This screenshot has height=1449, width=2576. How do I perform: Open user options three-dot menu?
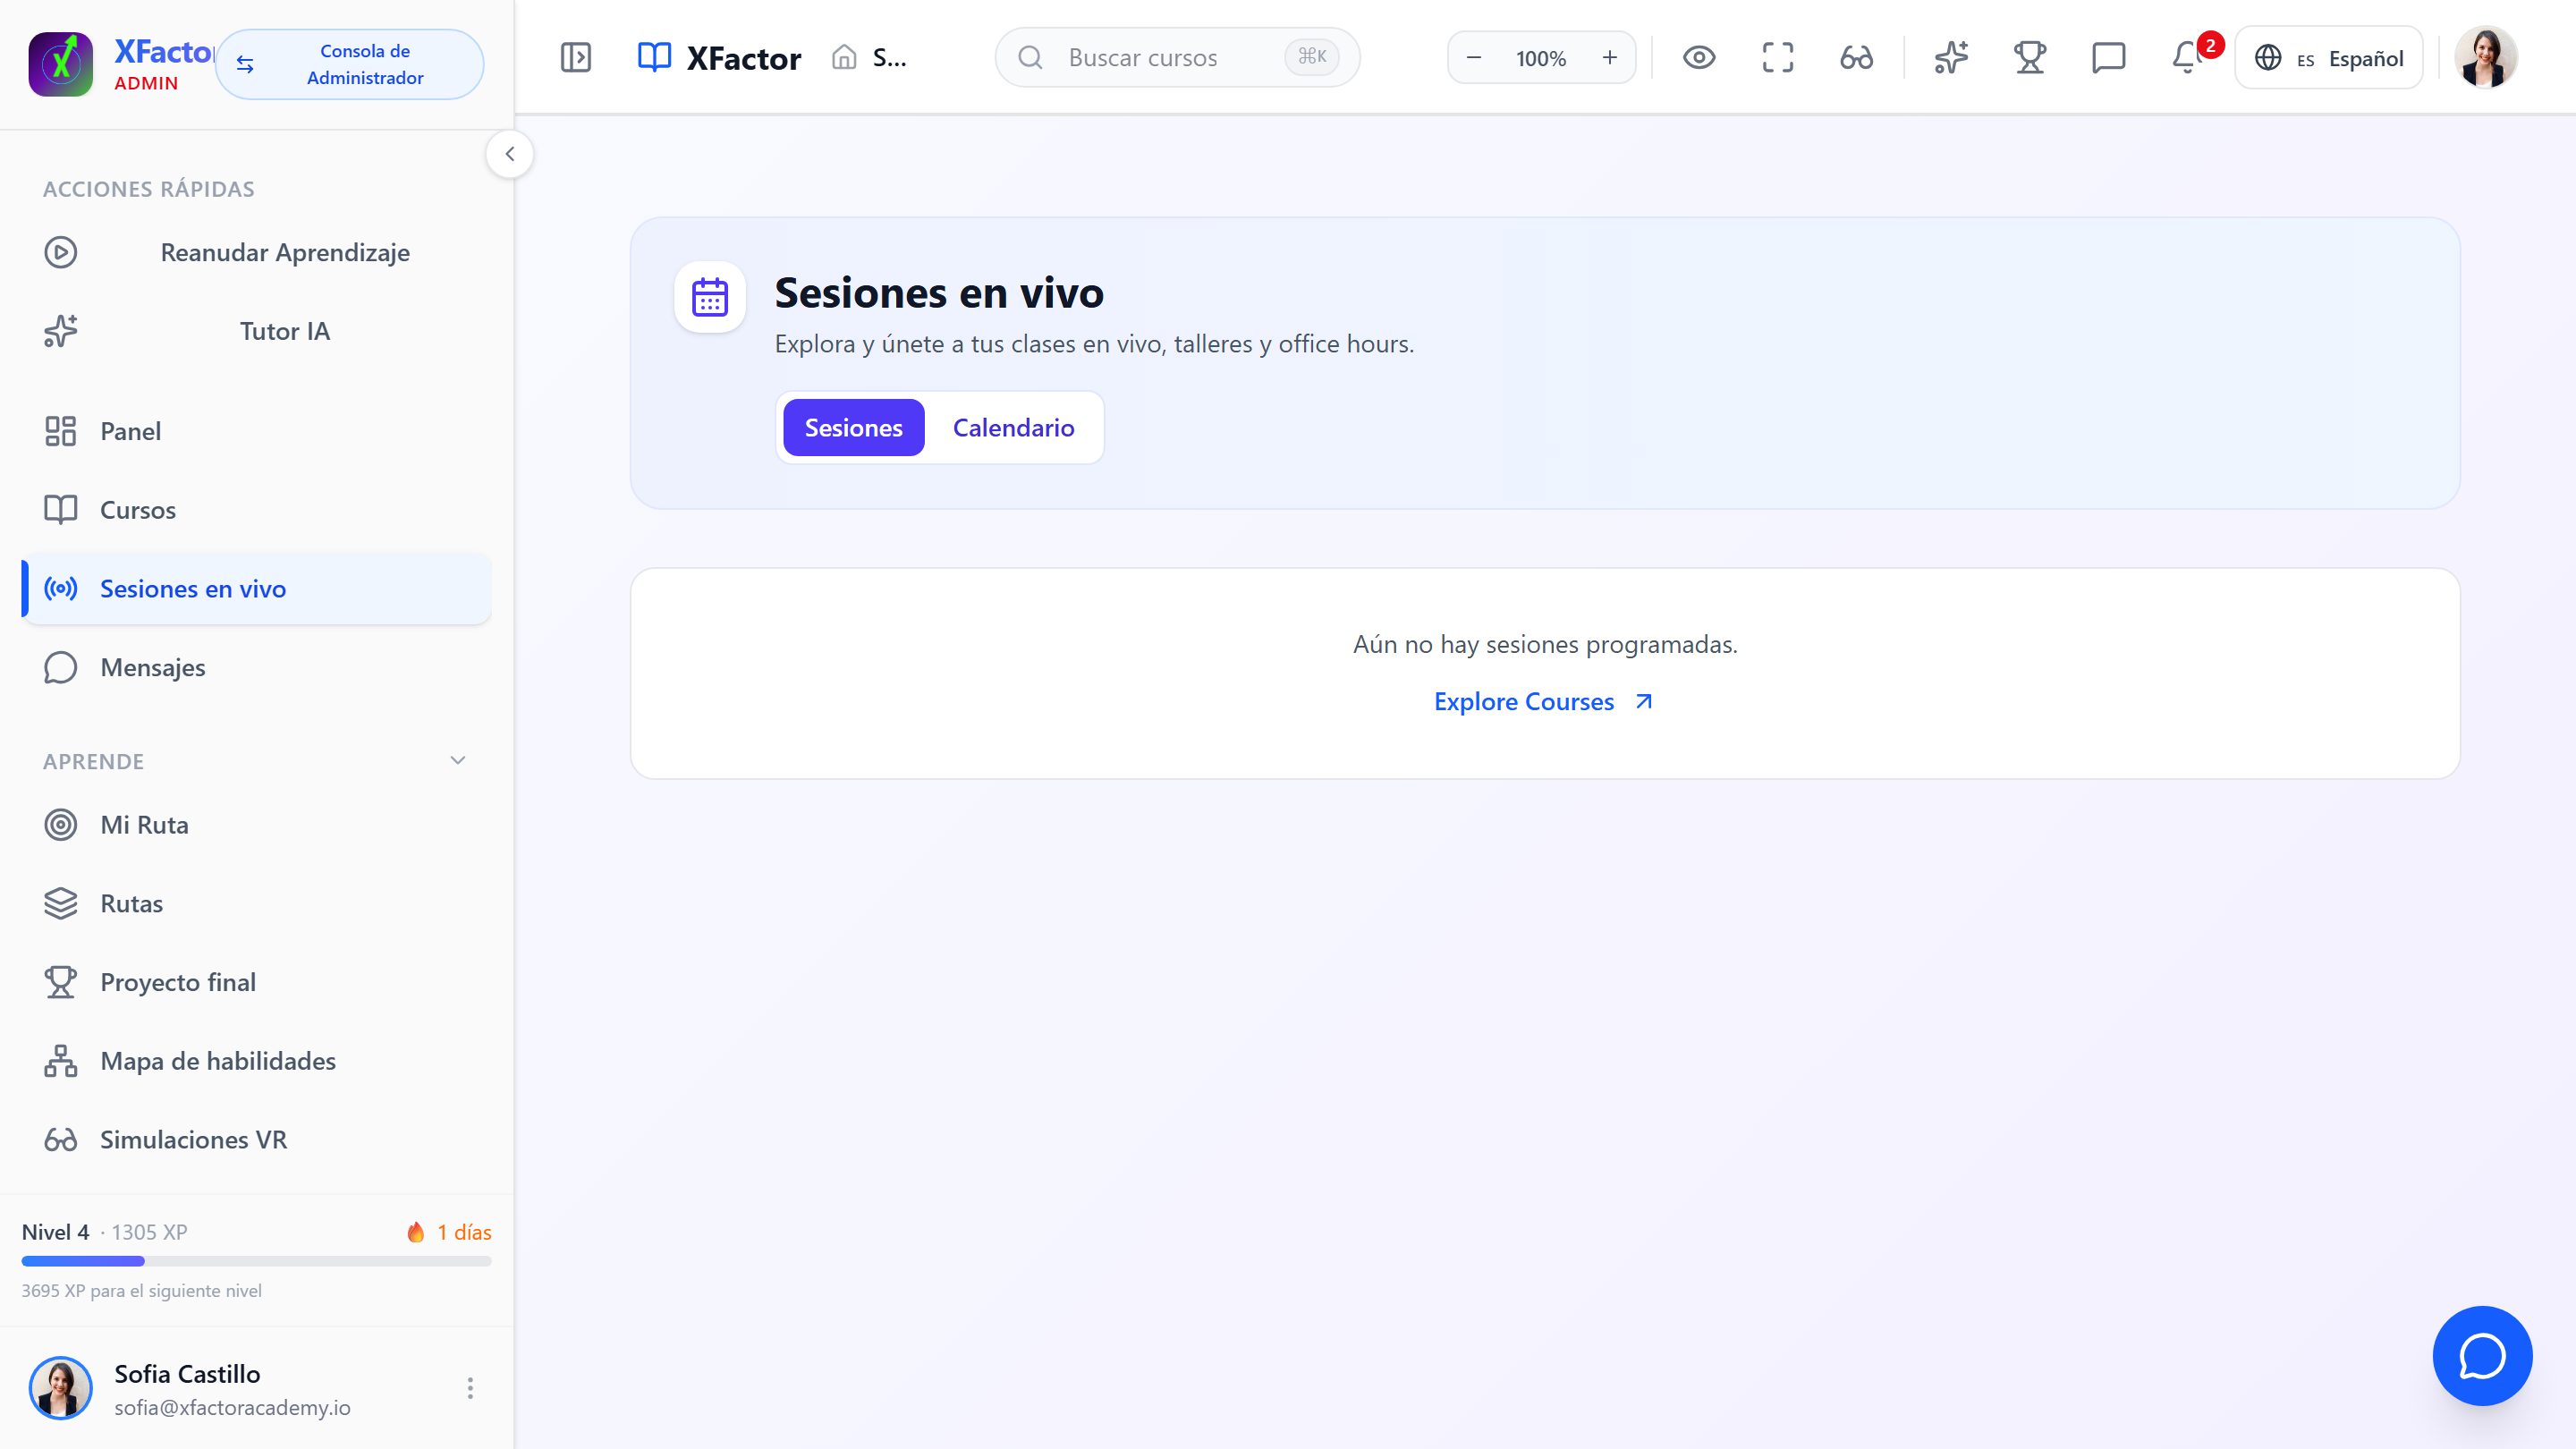(x=470, y=1388)
